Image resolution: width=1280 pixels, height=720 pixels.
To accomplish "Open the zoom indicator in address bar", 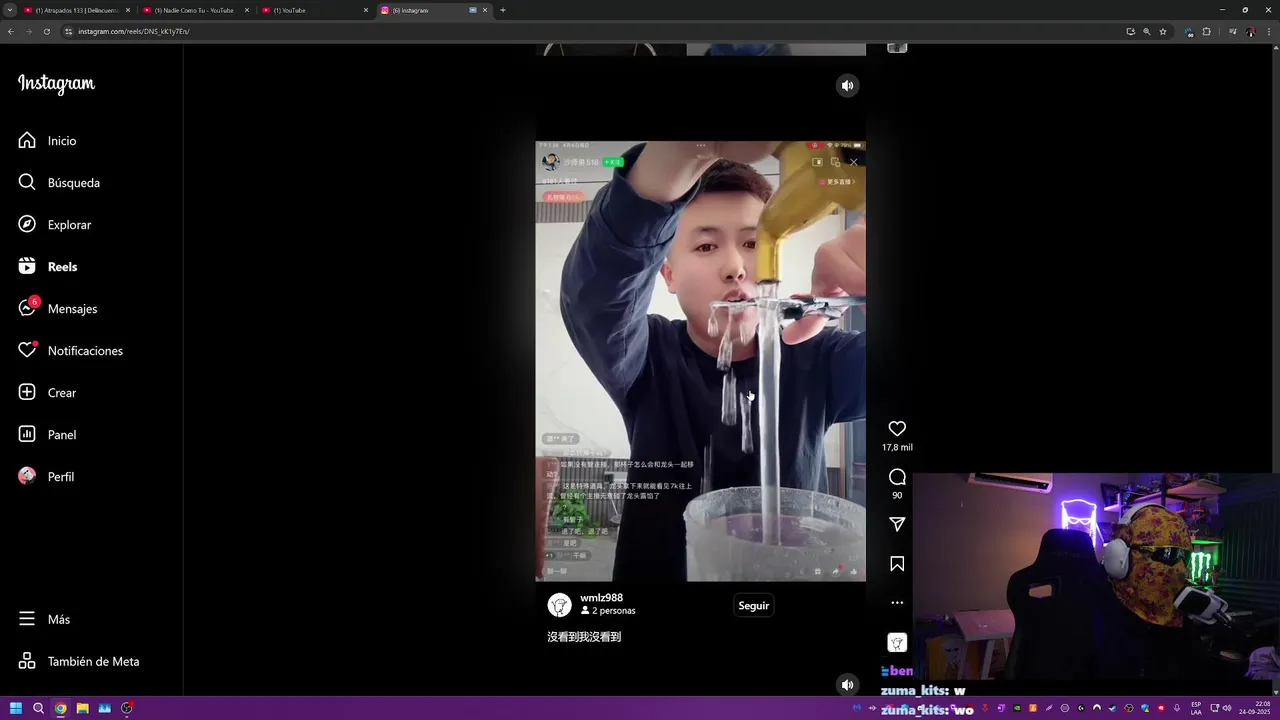I will click(x=1146, y=31).
